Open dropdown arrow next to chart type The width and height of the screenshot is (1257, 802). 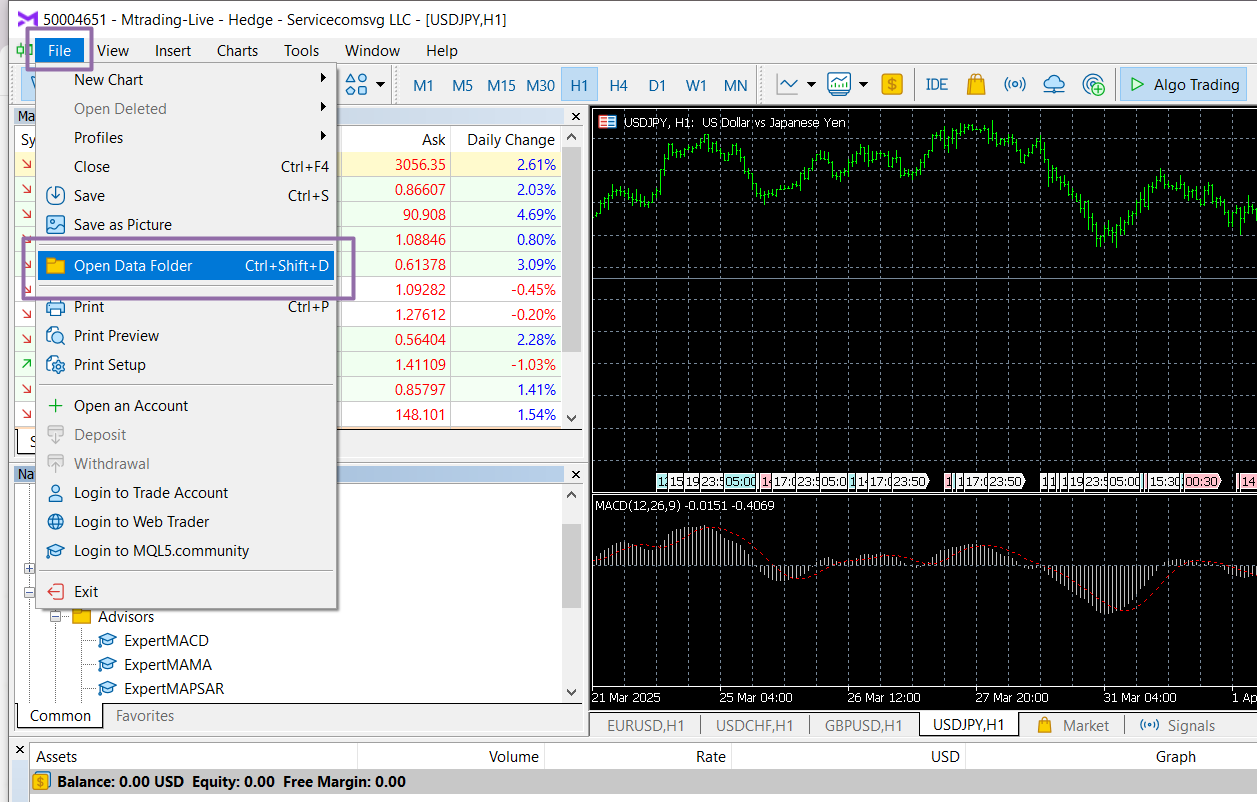click(x=811, y=85)
